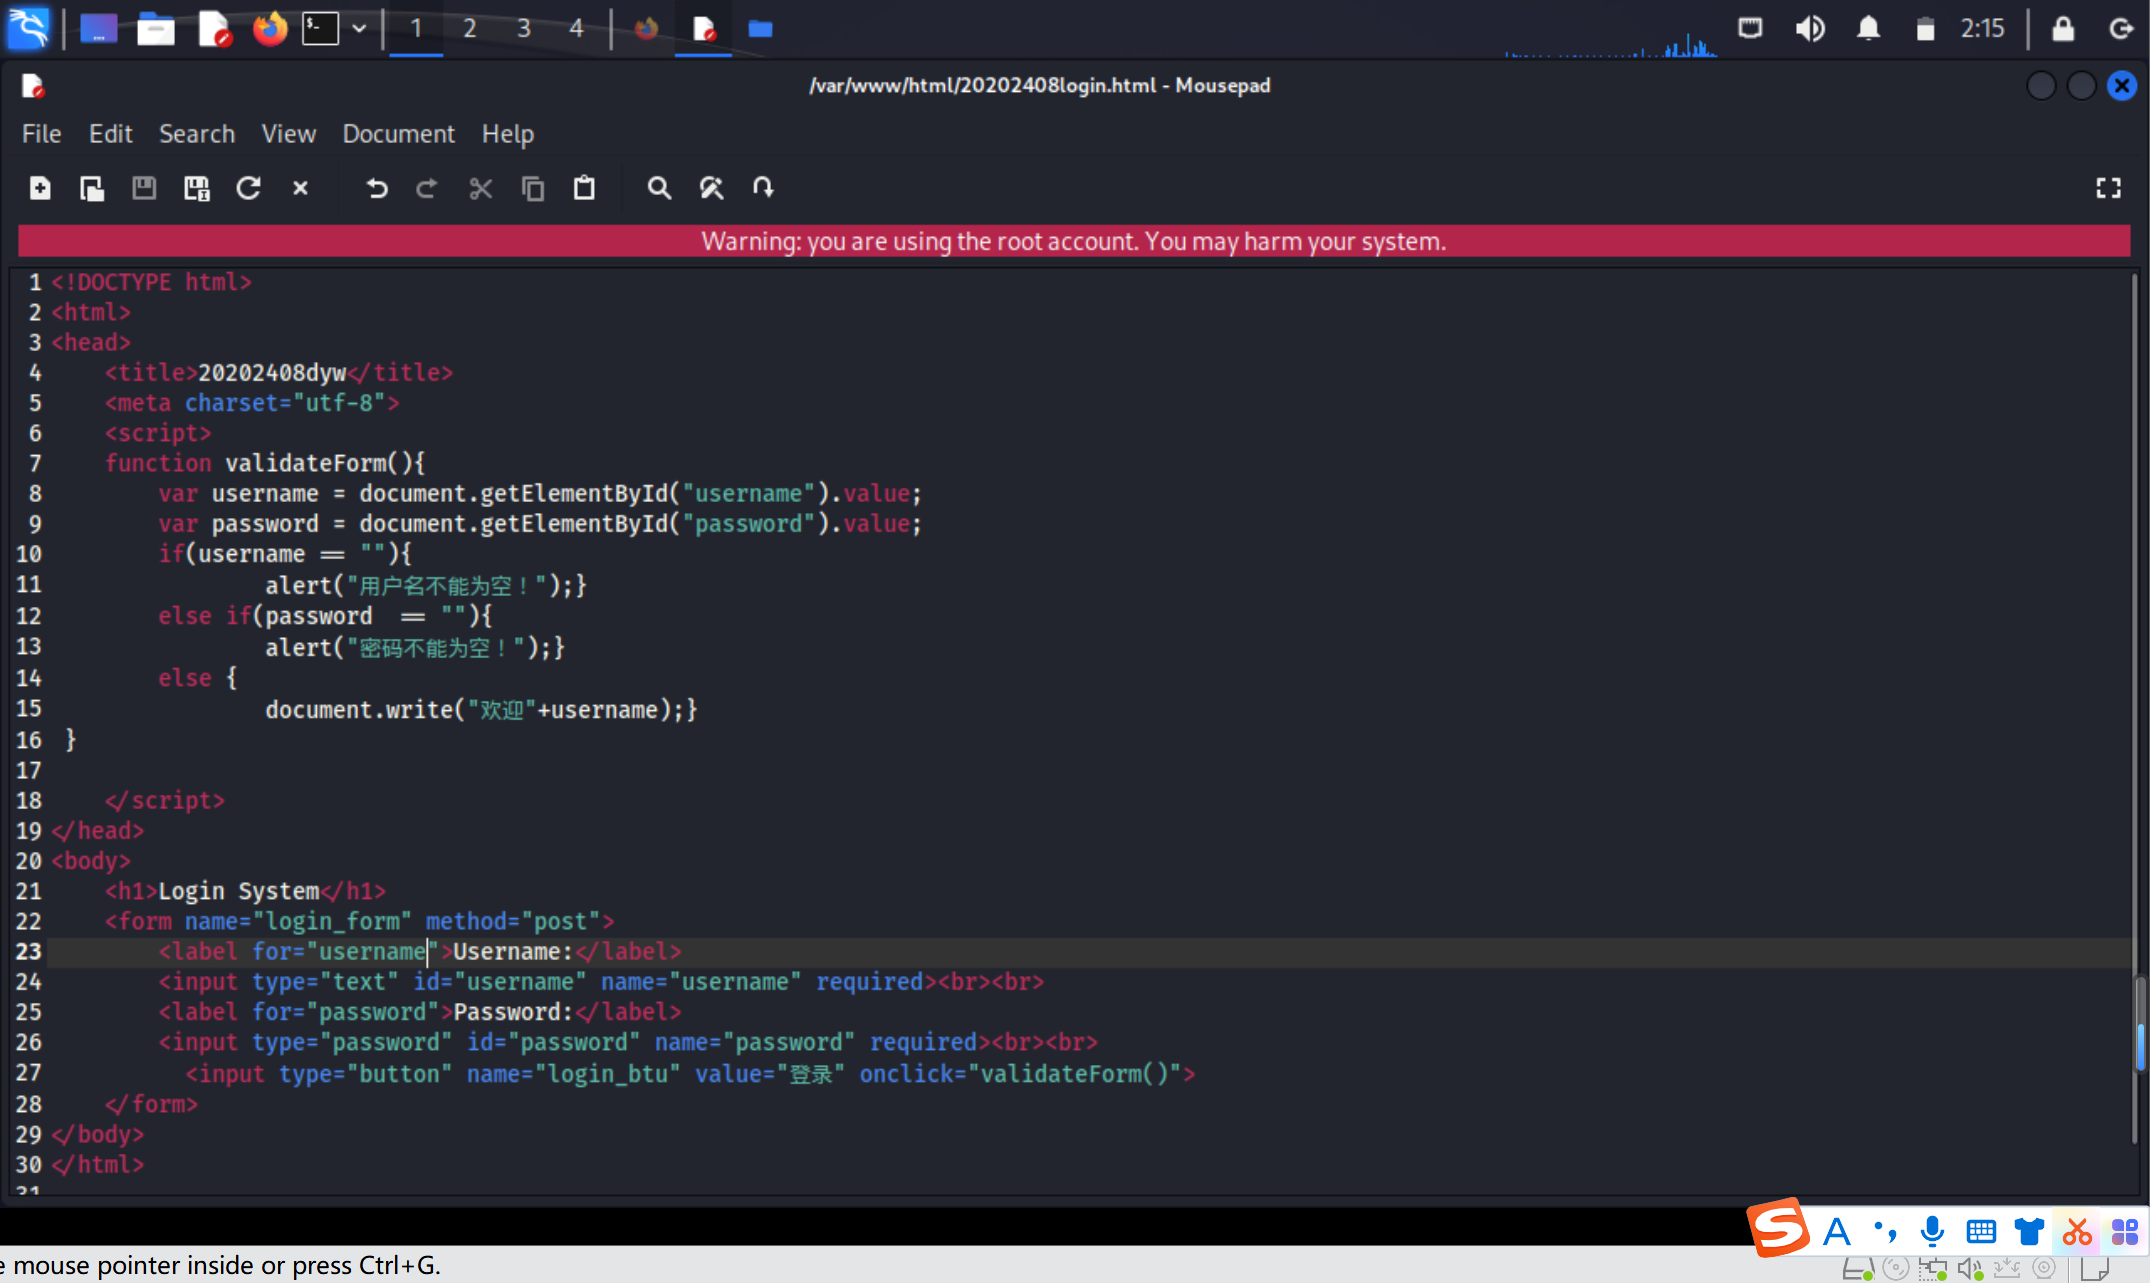Open the Document menu
The width and height of the screenshot is (2150, 1283).
[398, 134]
